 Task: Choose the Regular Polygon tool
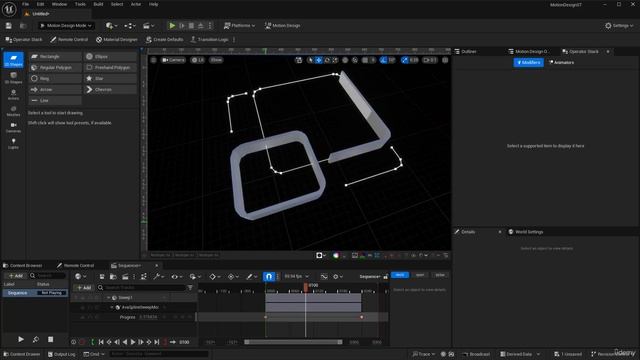55,67
